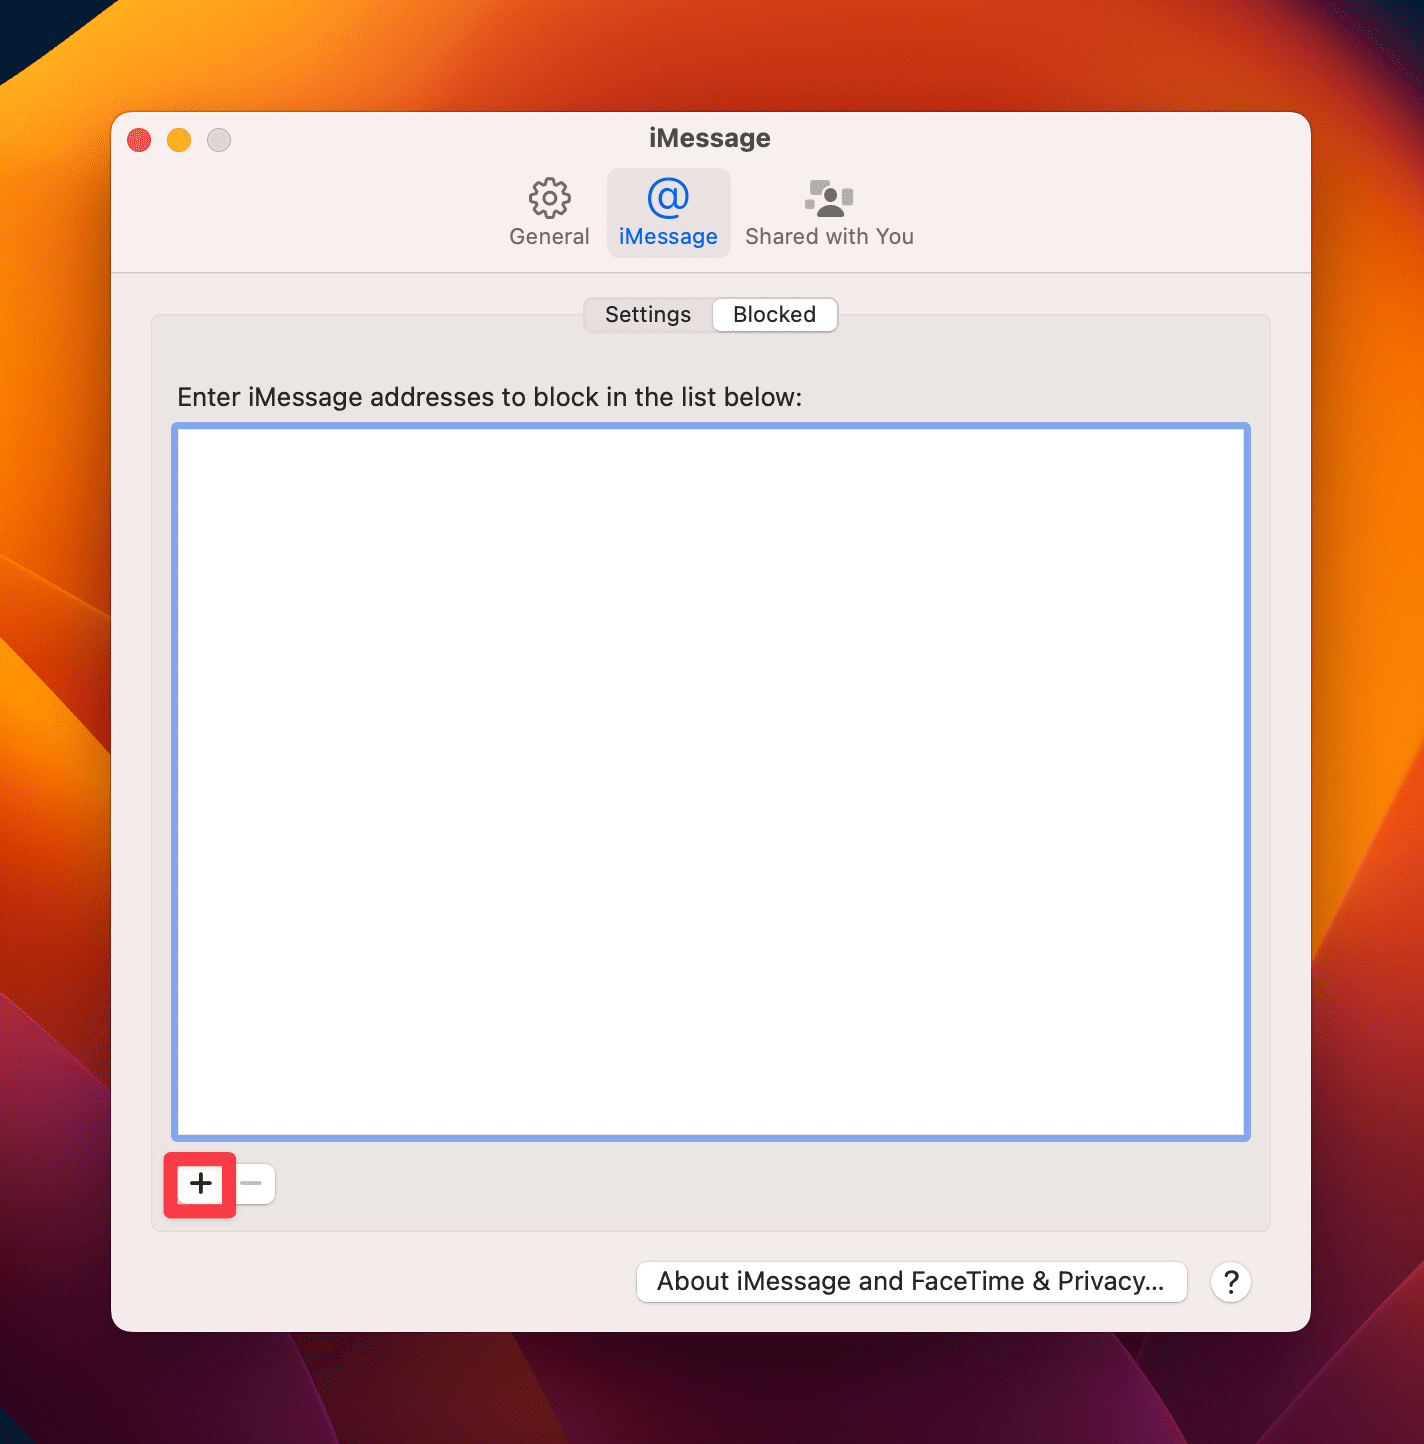Switch to the Settings tab
The height and width of the screenshot is (1444, 1424).
(646, 314)
